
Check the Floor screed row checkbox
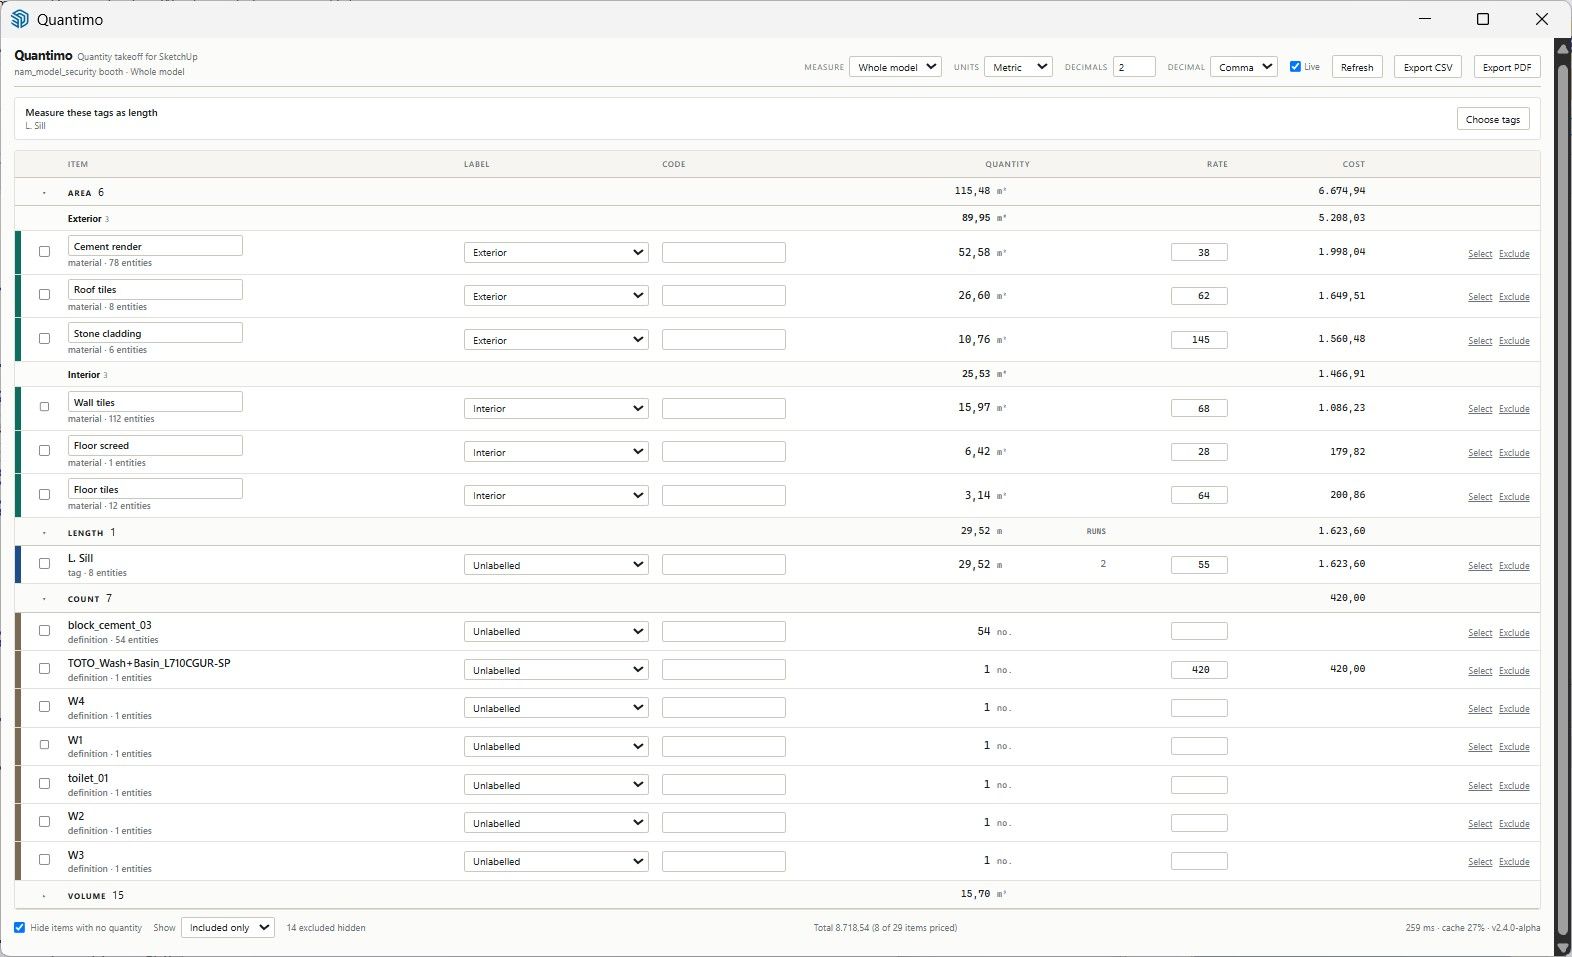pos(44,451)
